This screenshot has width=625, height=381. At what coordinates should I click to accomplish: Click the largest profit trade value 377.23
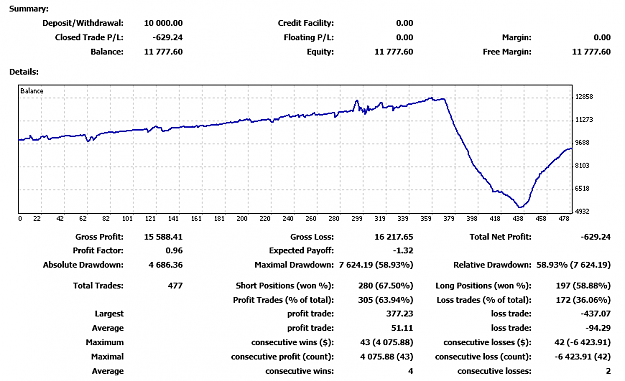(x=399, y=314)
